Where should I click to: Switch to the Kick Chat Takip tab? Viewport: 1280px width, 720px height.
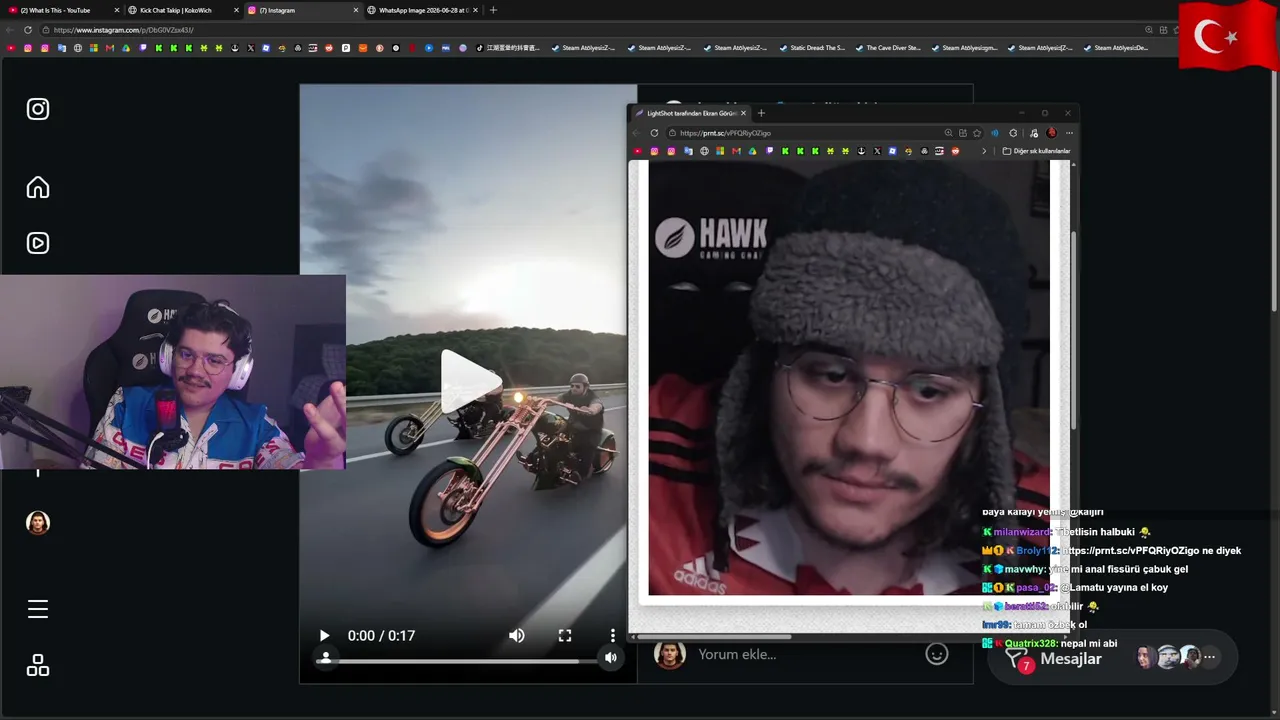point(182,10)
